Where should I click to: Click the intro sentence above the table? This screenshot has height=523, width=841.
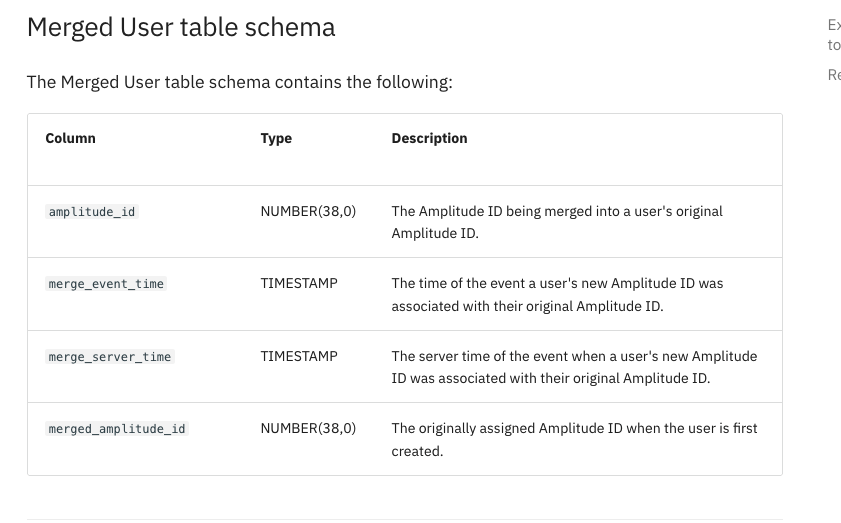[x=240, y=82]
